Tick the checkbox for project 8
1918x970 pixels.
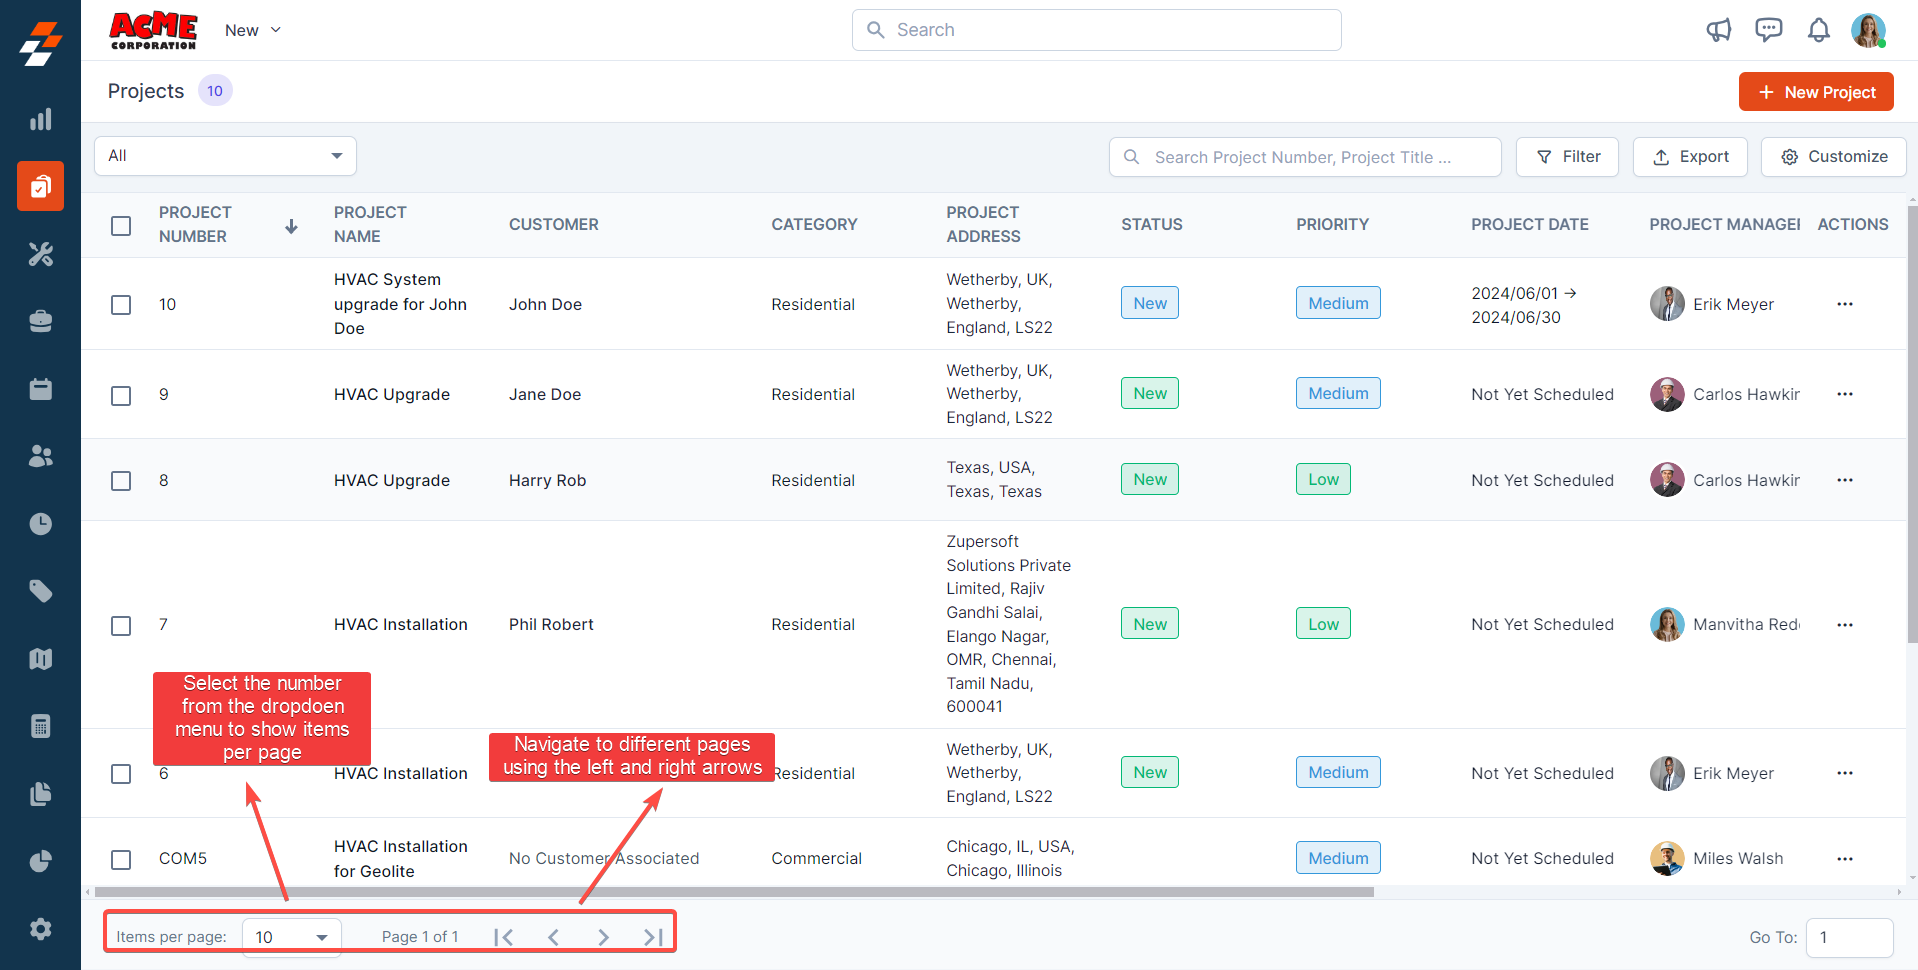[x=121, y=481]
